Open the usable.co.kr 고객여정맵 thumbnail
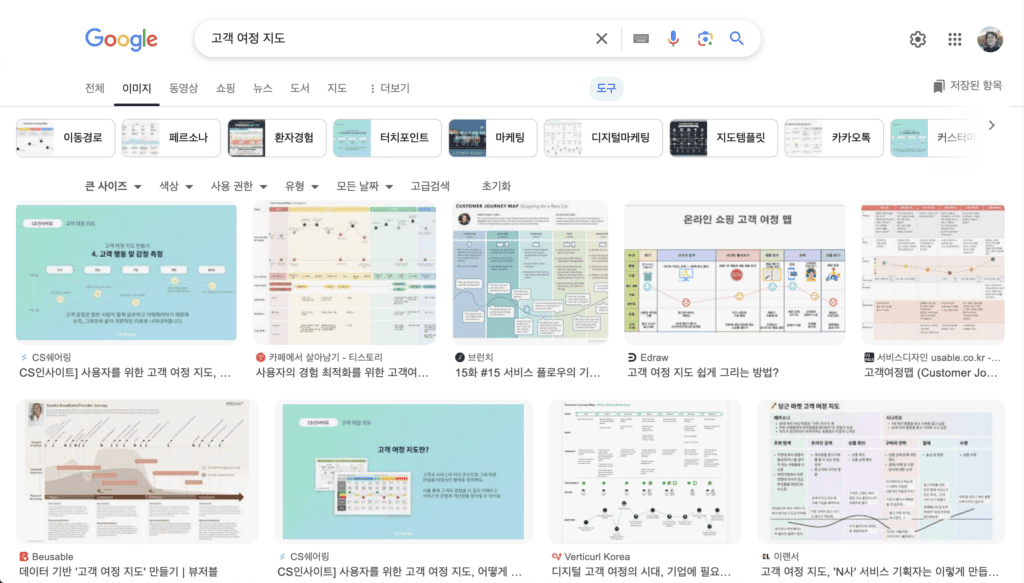Viewport: 1024px width, 583px height. coord(933,272)
